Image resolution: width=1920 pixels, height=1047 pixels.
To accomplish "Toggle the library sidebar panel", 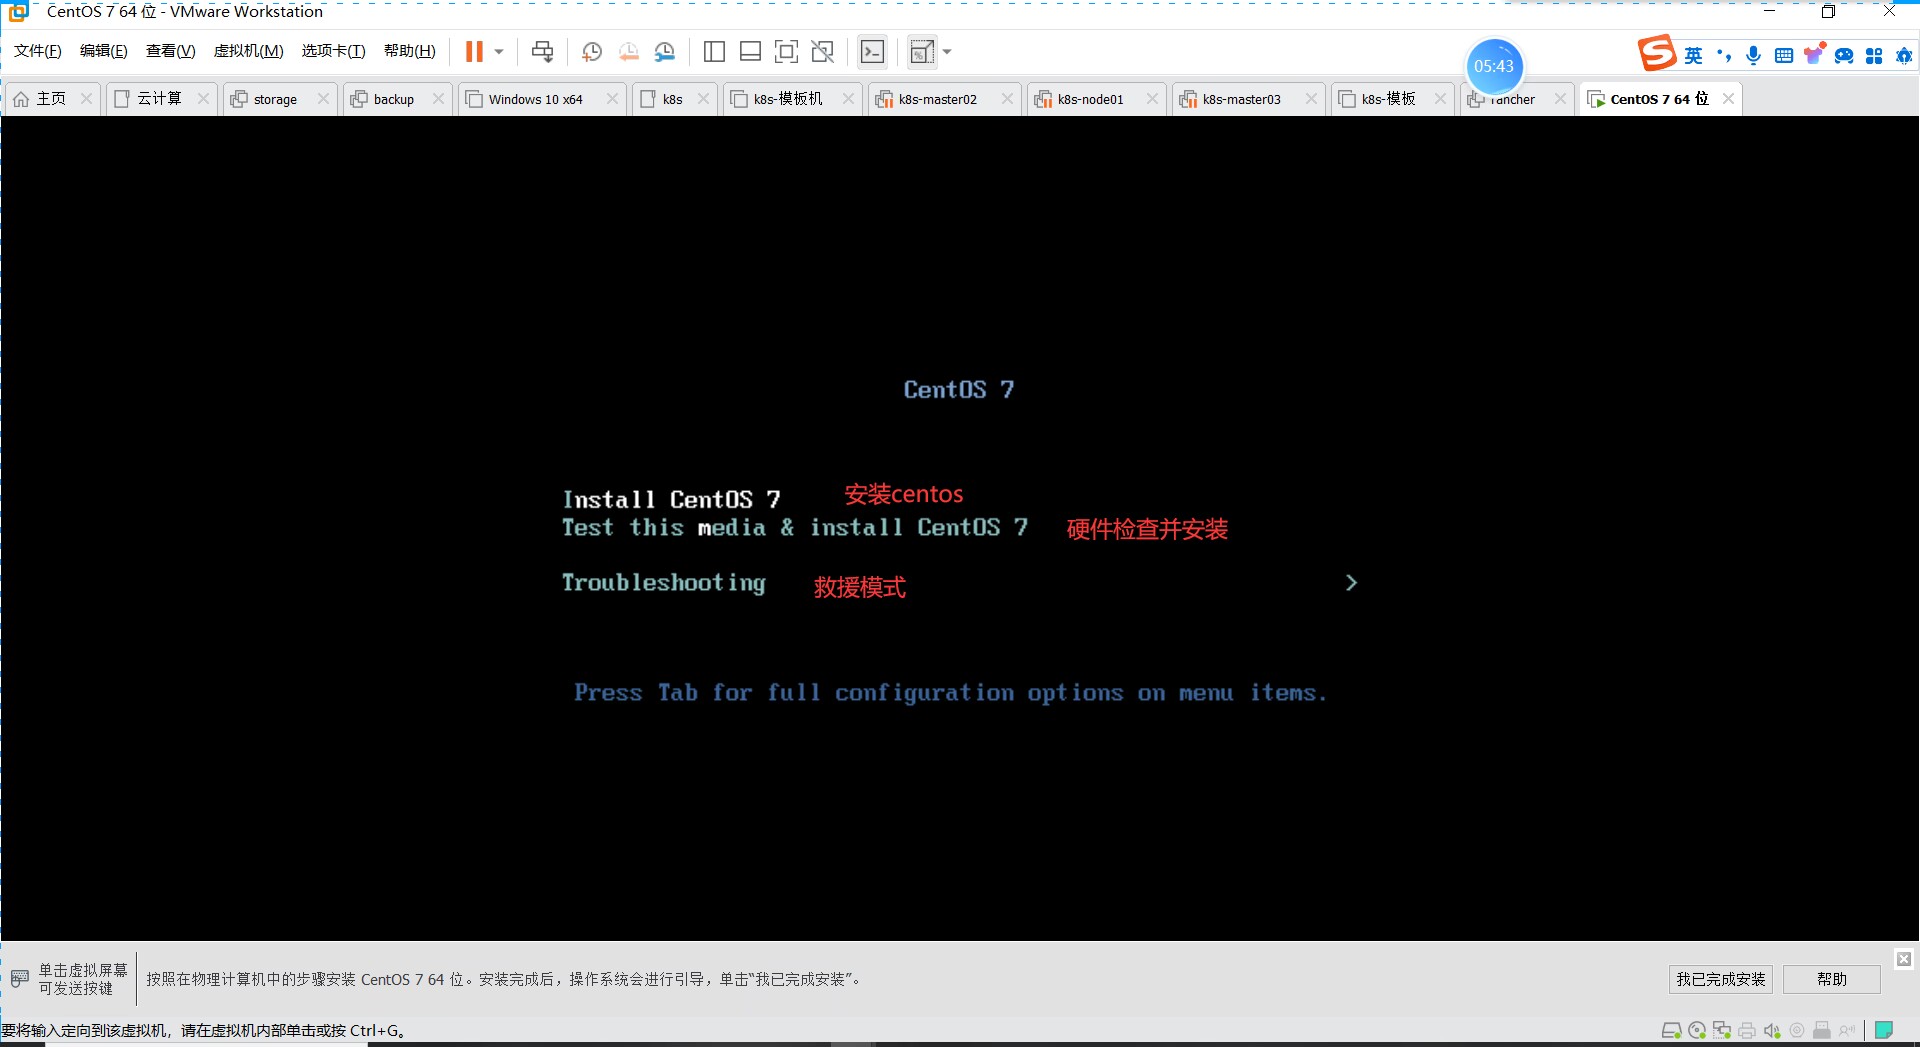I will [714, 52].
